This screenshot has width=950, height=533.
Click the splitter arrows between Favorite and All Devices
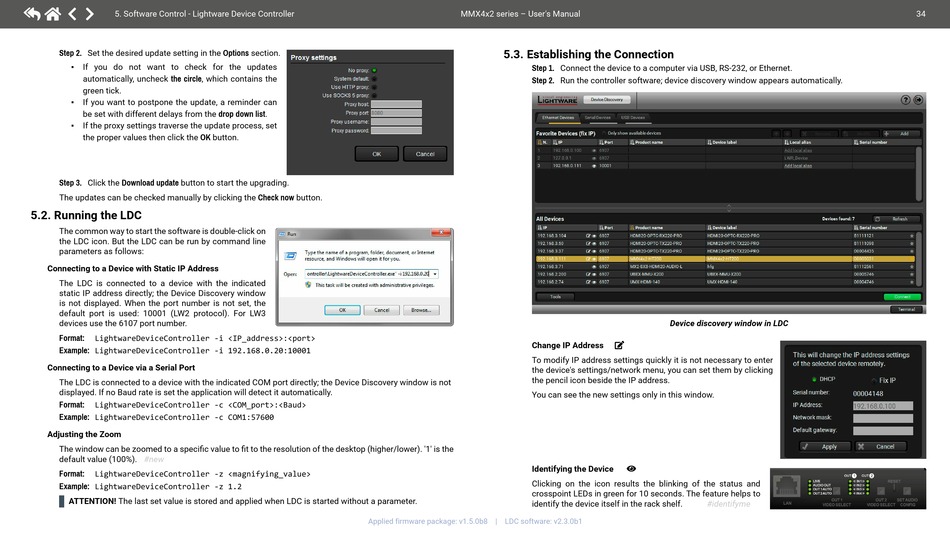click(x=729, y=208)
